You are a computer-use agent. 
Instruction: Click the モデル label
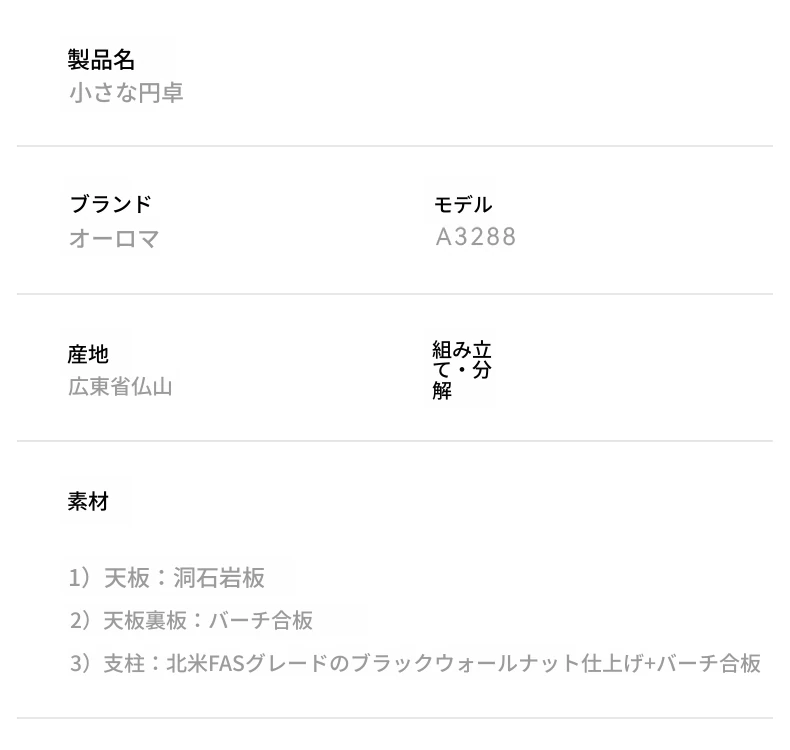(x=463, y=204)
